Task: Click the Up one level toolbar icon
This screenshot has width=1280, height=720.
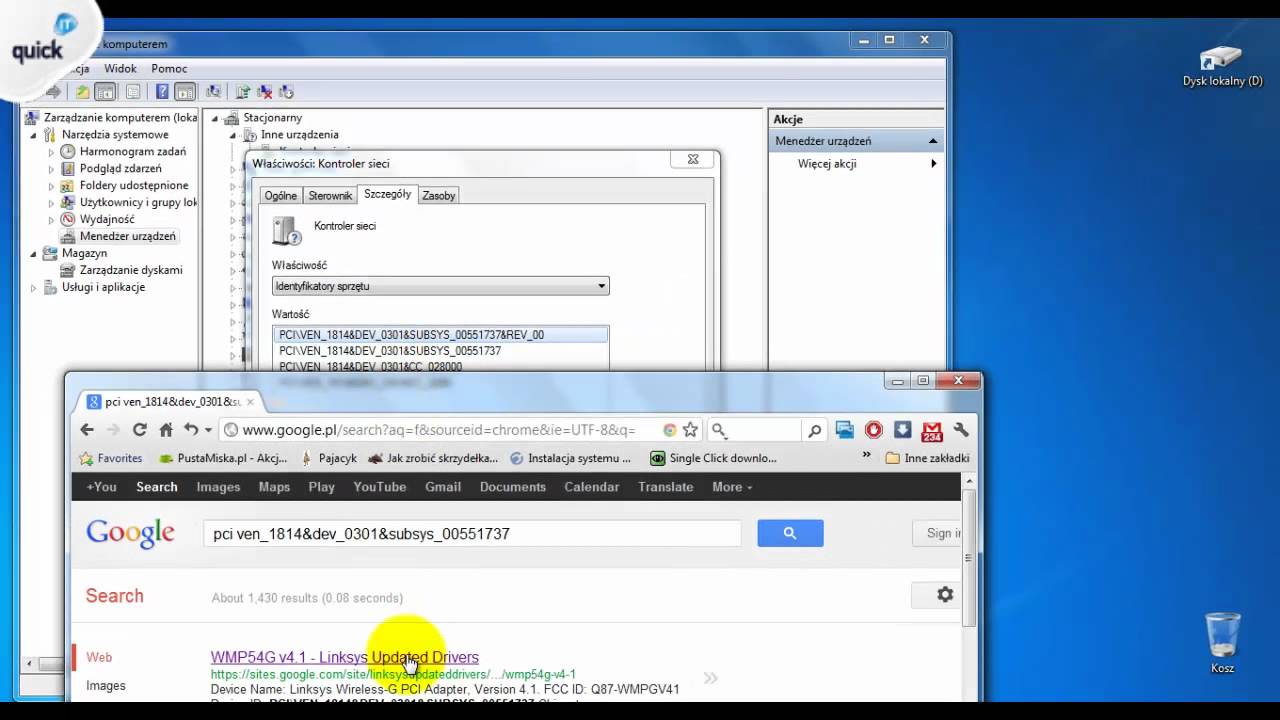Action: tap(82, 92)
